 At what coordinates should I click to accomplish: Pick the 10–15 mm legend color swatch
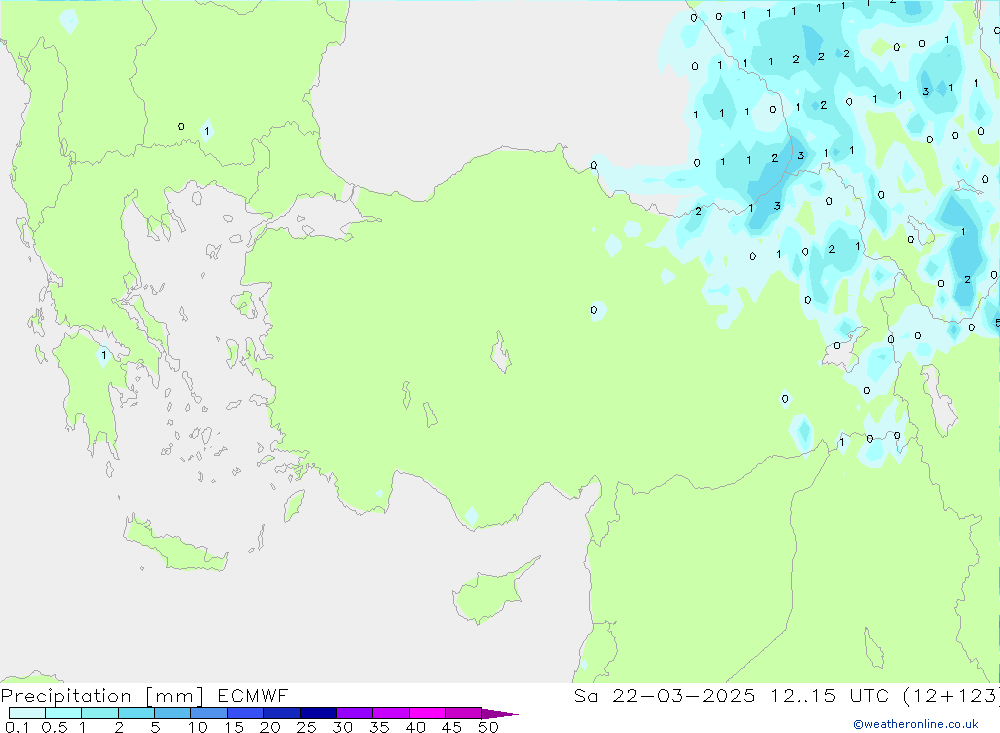click(x=209, y=713)
